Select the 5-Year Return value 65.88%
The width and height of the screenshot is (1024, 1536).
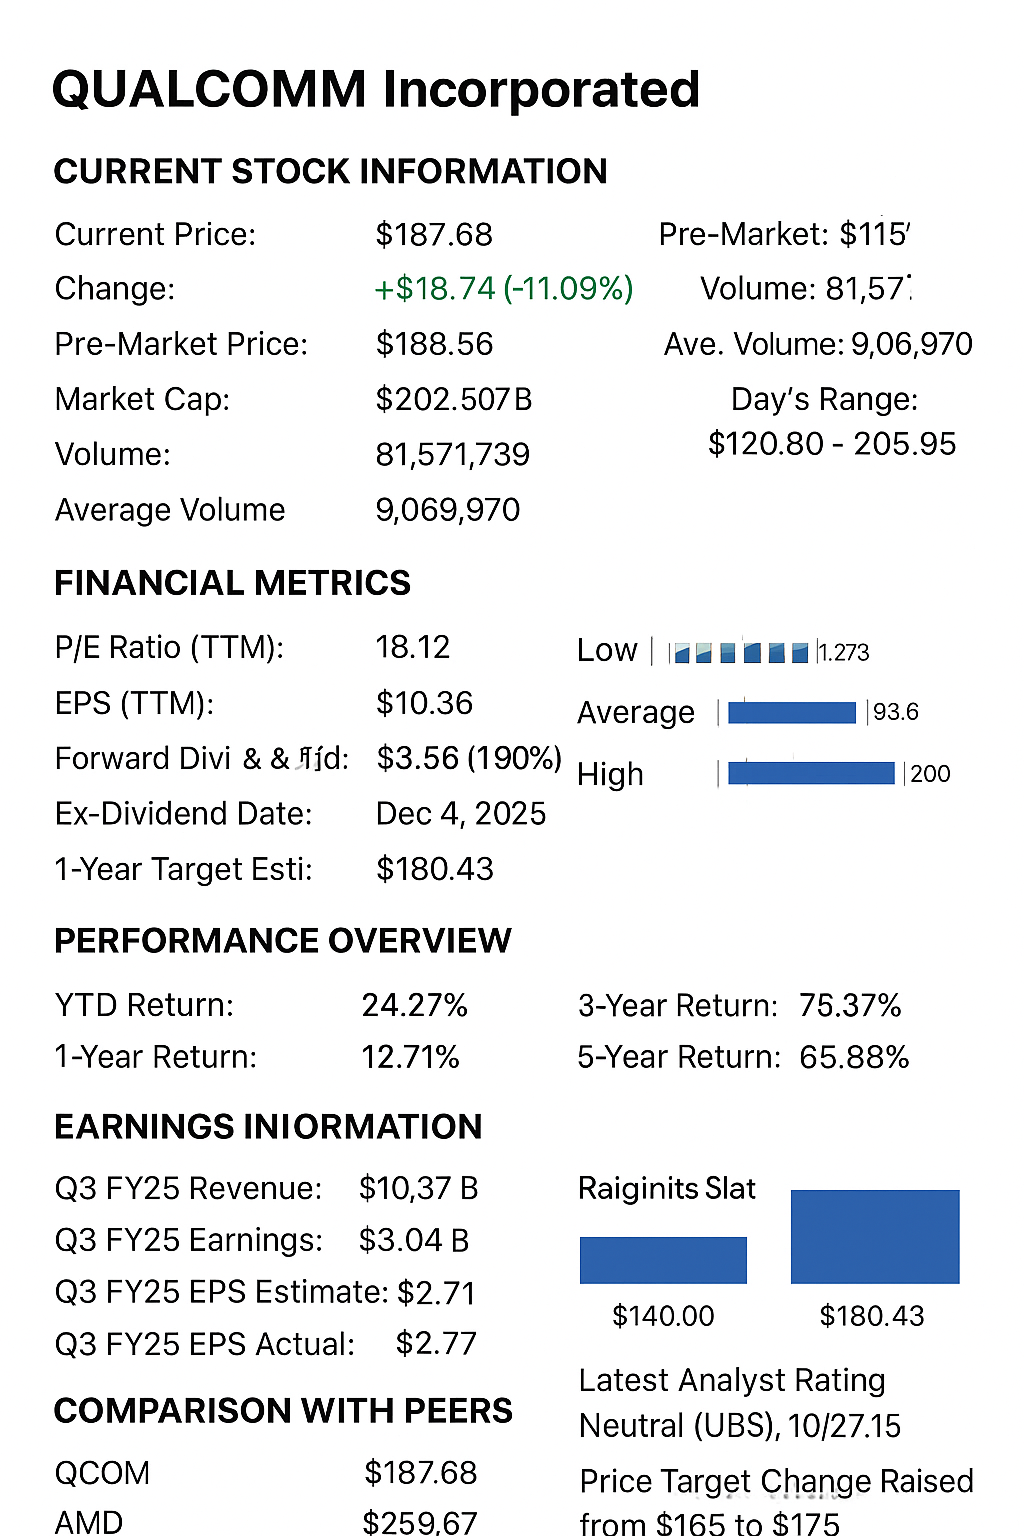854,1057
